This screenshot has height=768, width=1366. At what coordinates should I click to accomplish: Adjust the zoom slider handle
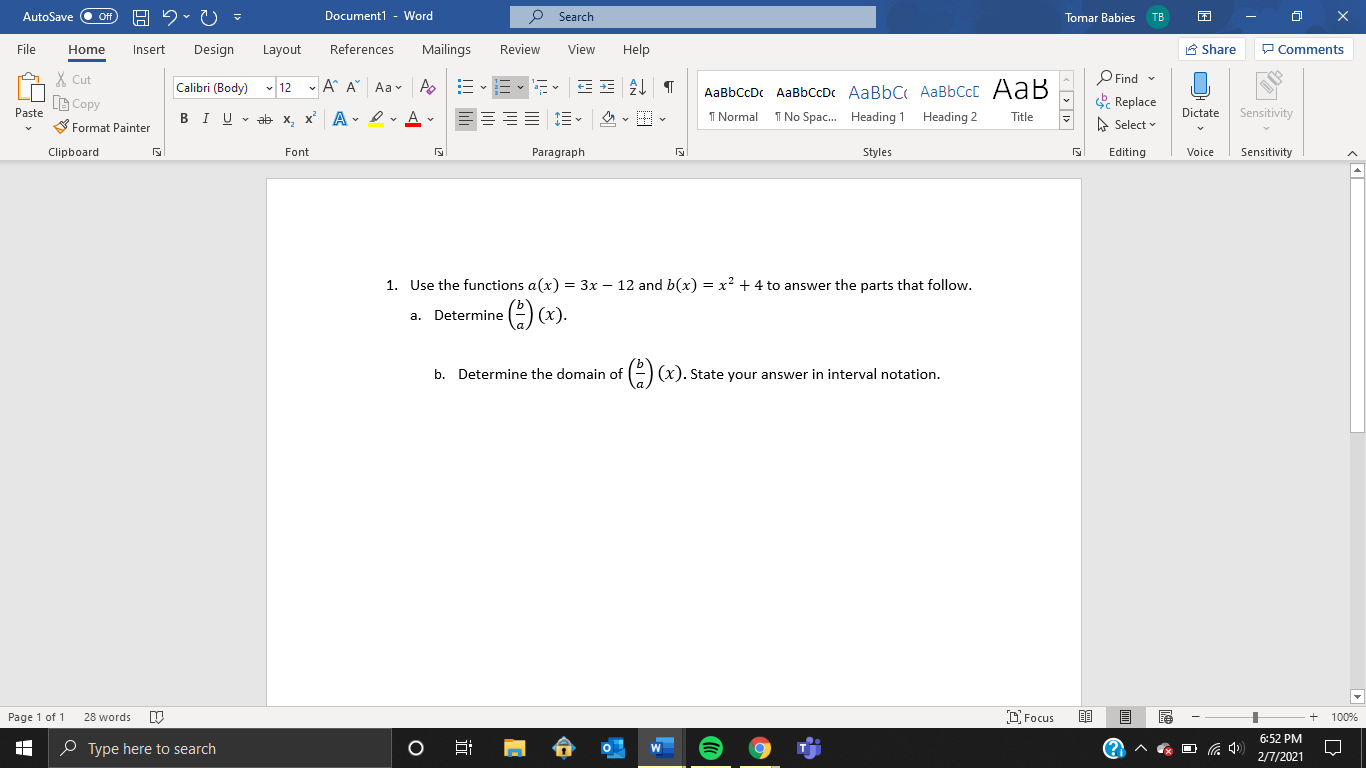point(1256,717)
